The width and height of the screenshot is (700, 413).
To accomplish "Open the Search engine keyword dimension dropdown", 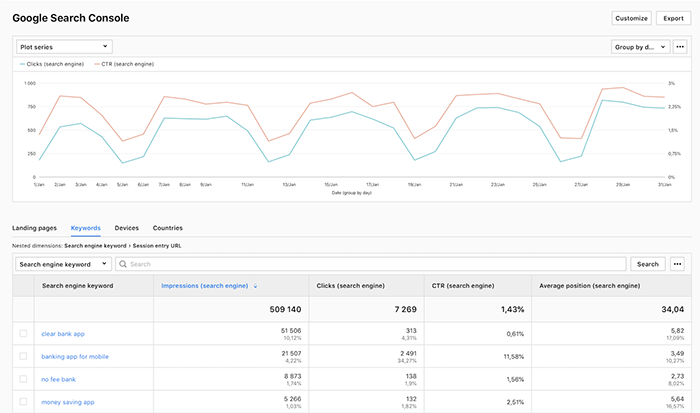I will click(63, 264).
